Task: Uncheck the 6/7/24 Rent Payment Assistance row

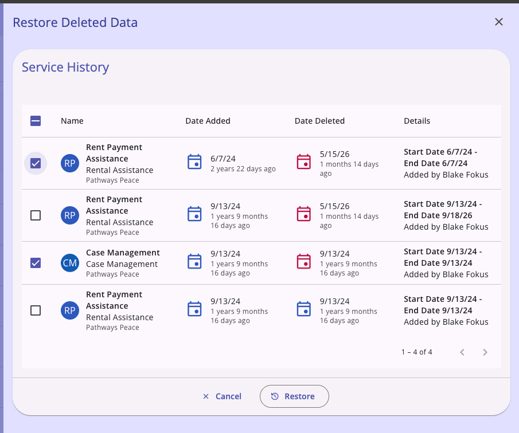Action: click(36, 163)
